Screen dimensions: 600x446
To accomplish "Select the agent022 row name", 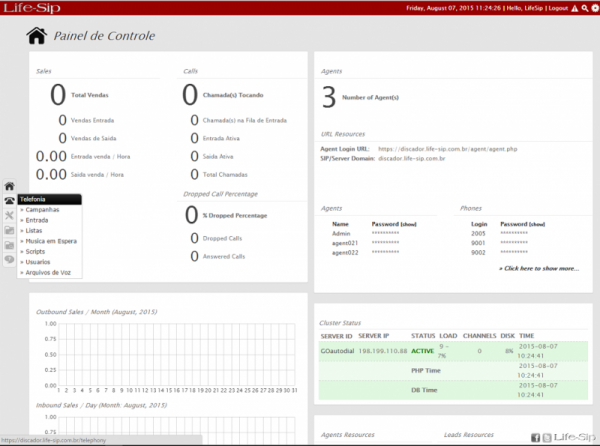I will point(345,252).
